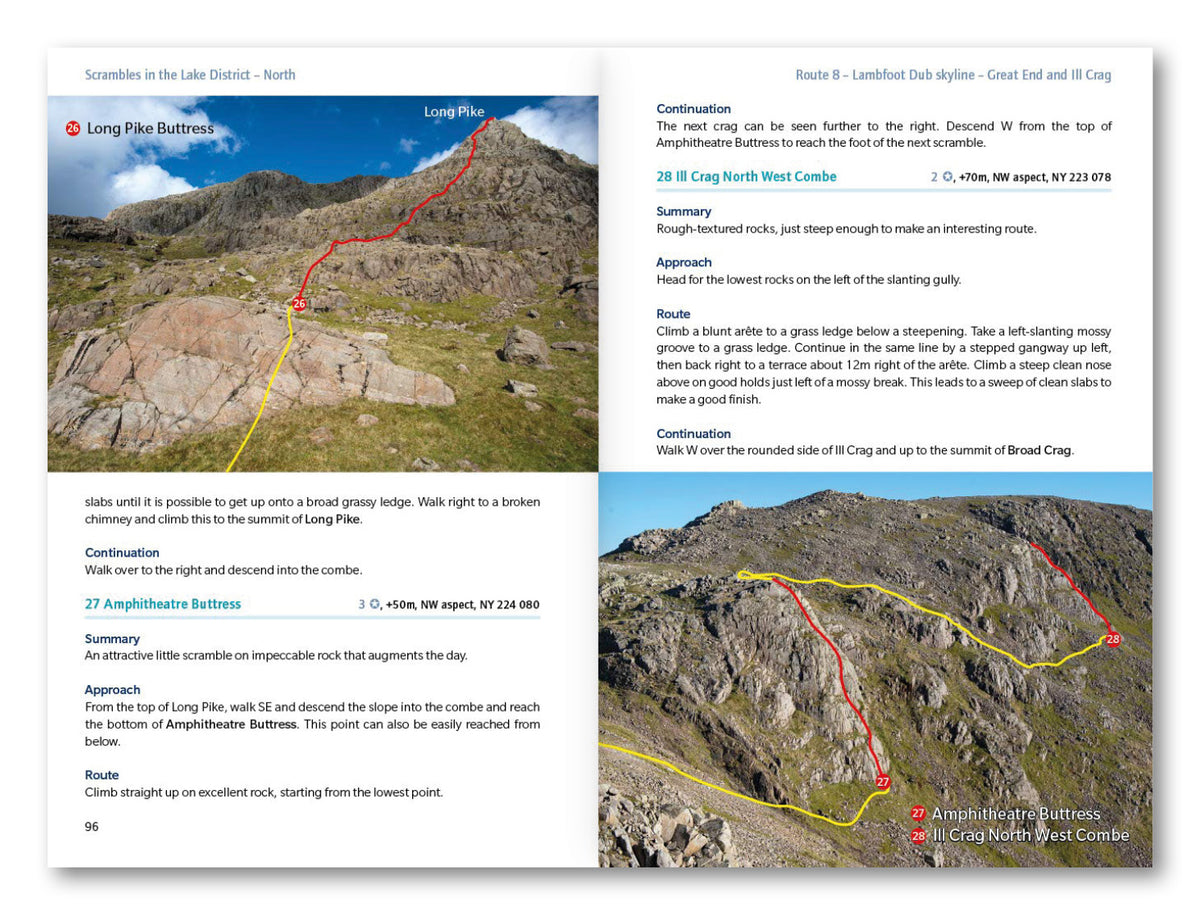Screen dimensions: 1200x915
Task: Click the star symbol after grade 3
Action: click(374, 605)
